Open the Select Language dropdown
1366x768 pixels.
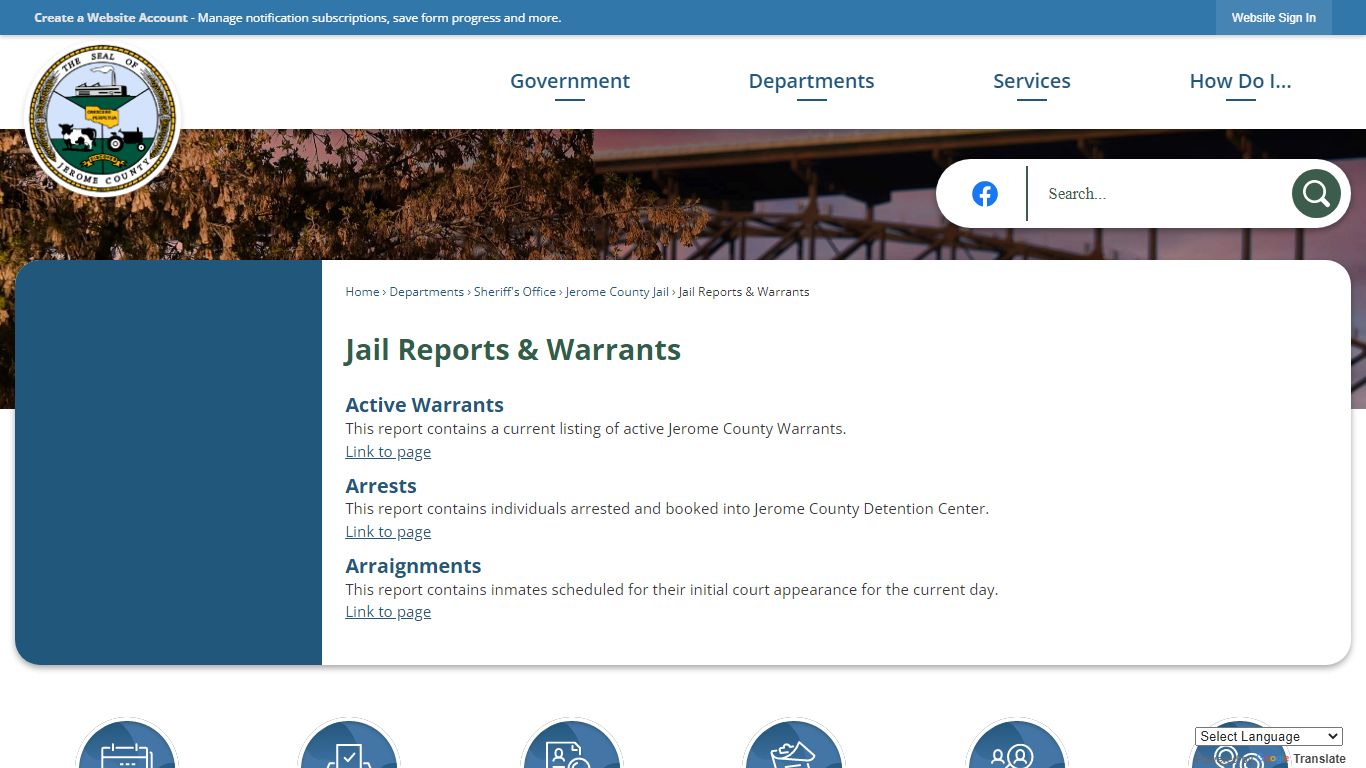point(1269,736)
